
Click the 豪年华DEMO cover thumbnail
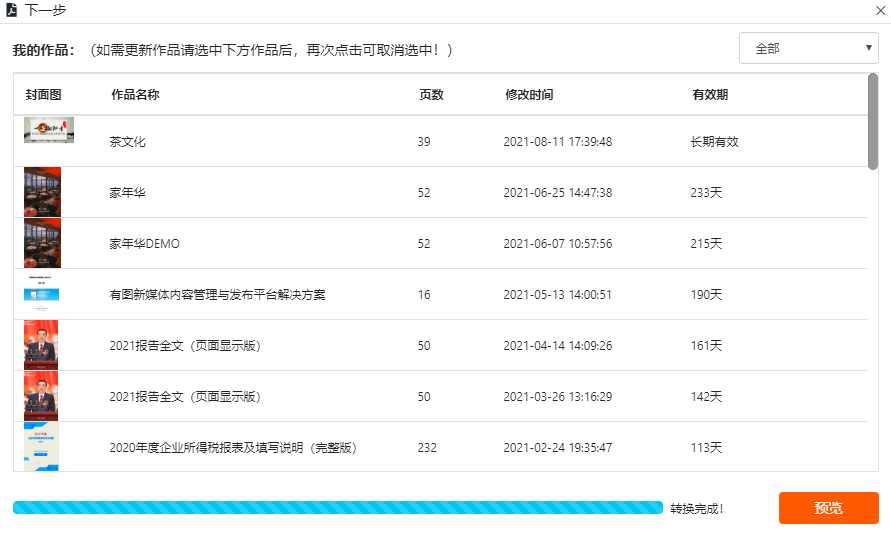click(x=42, y=243)
